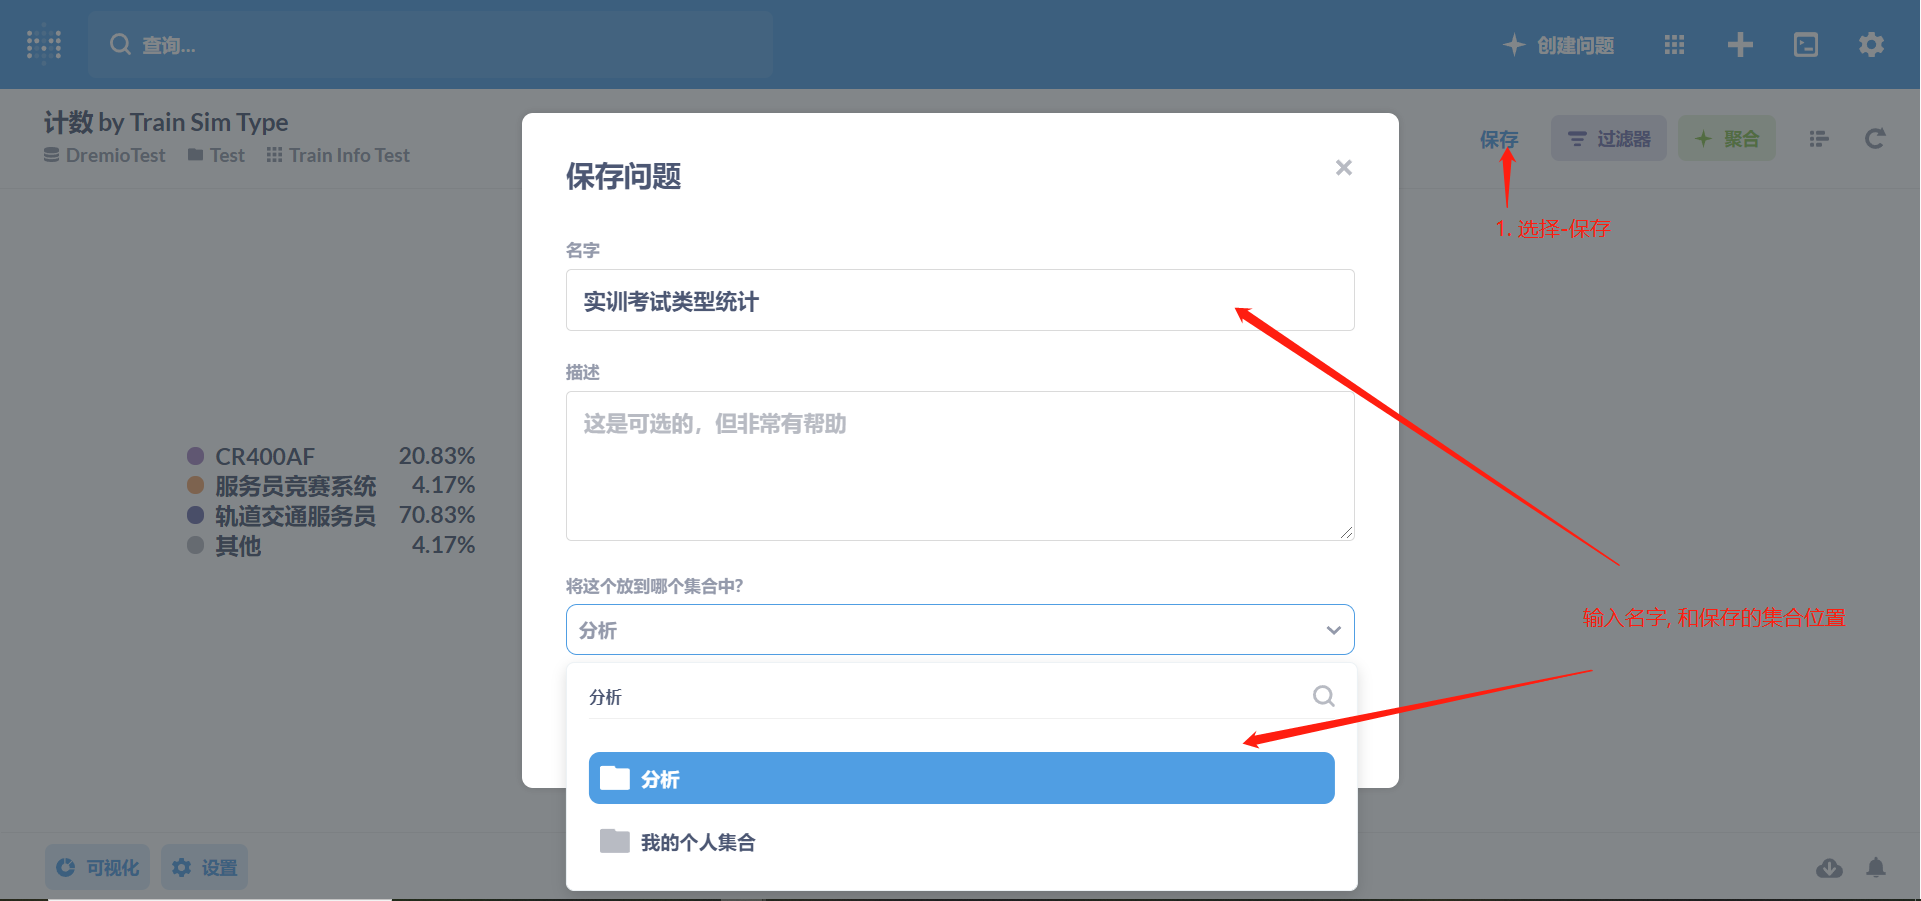
Task: Click the 描述 description text area
Action: point(960,466)
